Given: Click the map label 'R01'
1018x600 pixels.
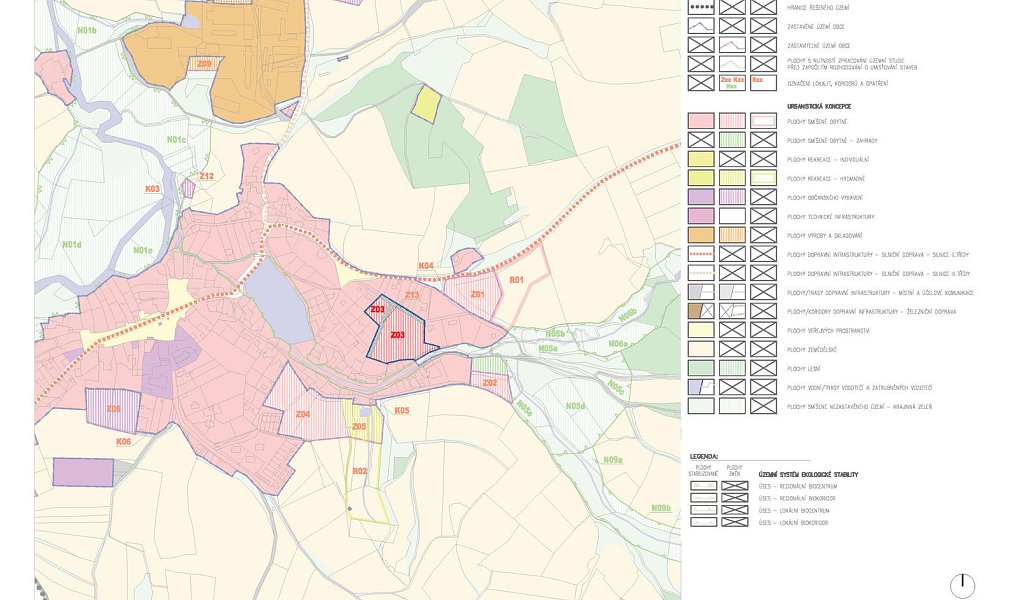Looking at the screenshot, I should click(x=516, y=280).
